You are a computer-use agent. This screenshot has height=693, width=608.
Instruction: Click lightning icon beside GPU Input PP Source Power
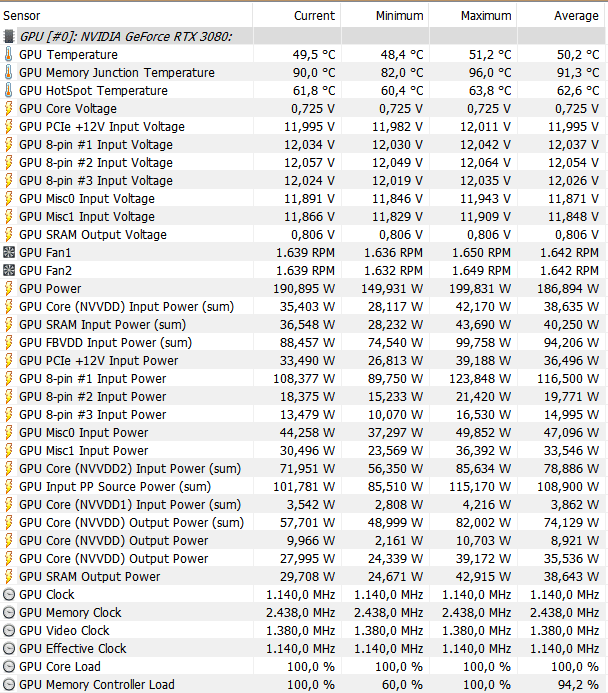8,487
